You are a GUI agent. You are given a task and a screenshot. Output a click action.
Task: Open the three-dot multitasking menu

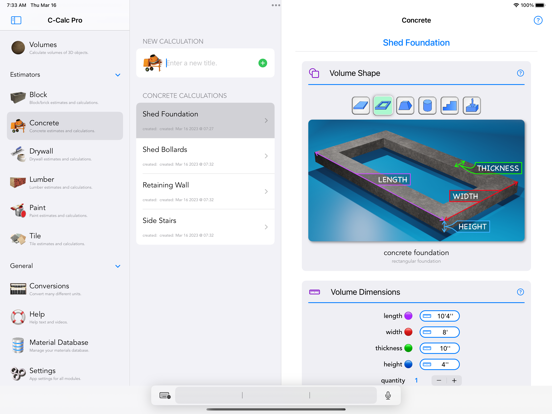click(x=276, y=5)
